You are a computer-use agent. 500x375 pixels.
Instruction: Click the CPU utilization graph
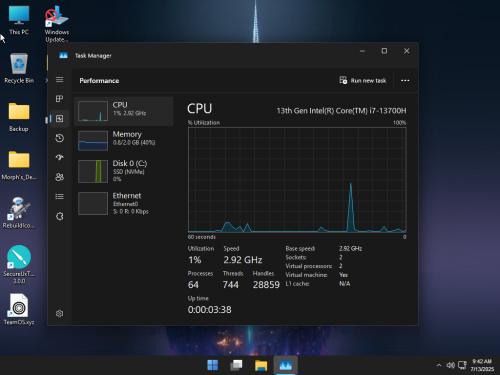pos(297,180)
